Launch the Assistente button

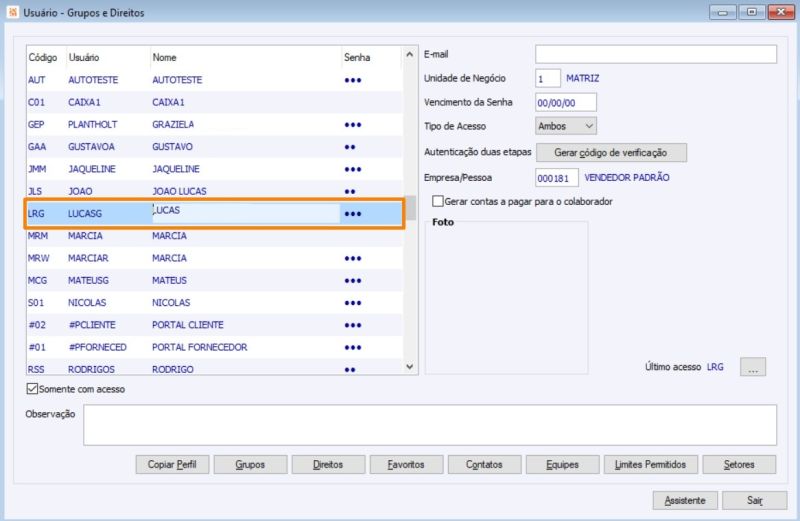[685, 500]
